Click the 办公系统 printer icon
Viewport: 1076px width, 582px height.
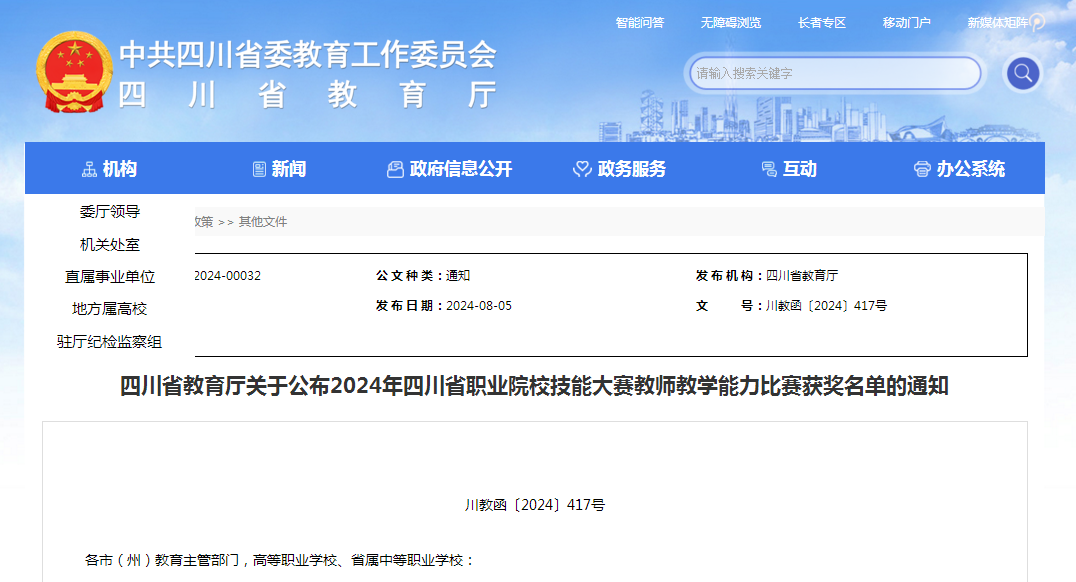[x=922, y=170]
